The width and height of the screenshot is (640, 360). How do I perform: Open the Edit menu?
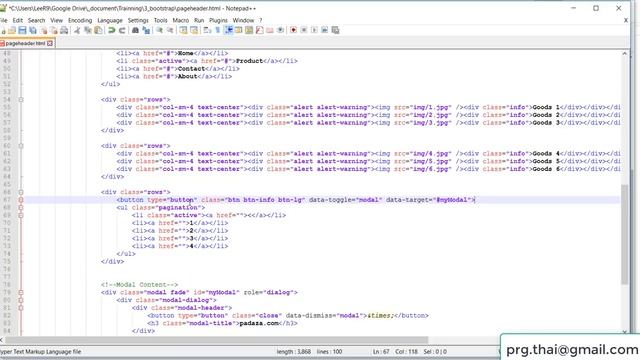18,20
